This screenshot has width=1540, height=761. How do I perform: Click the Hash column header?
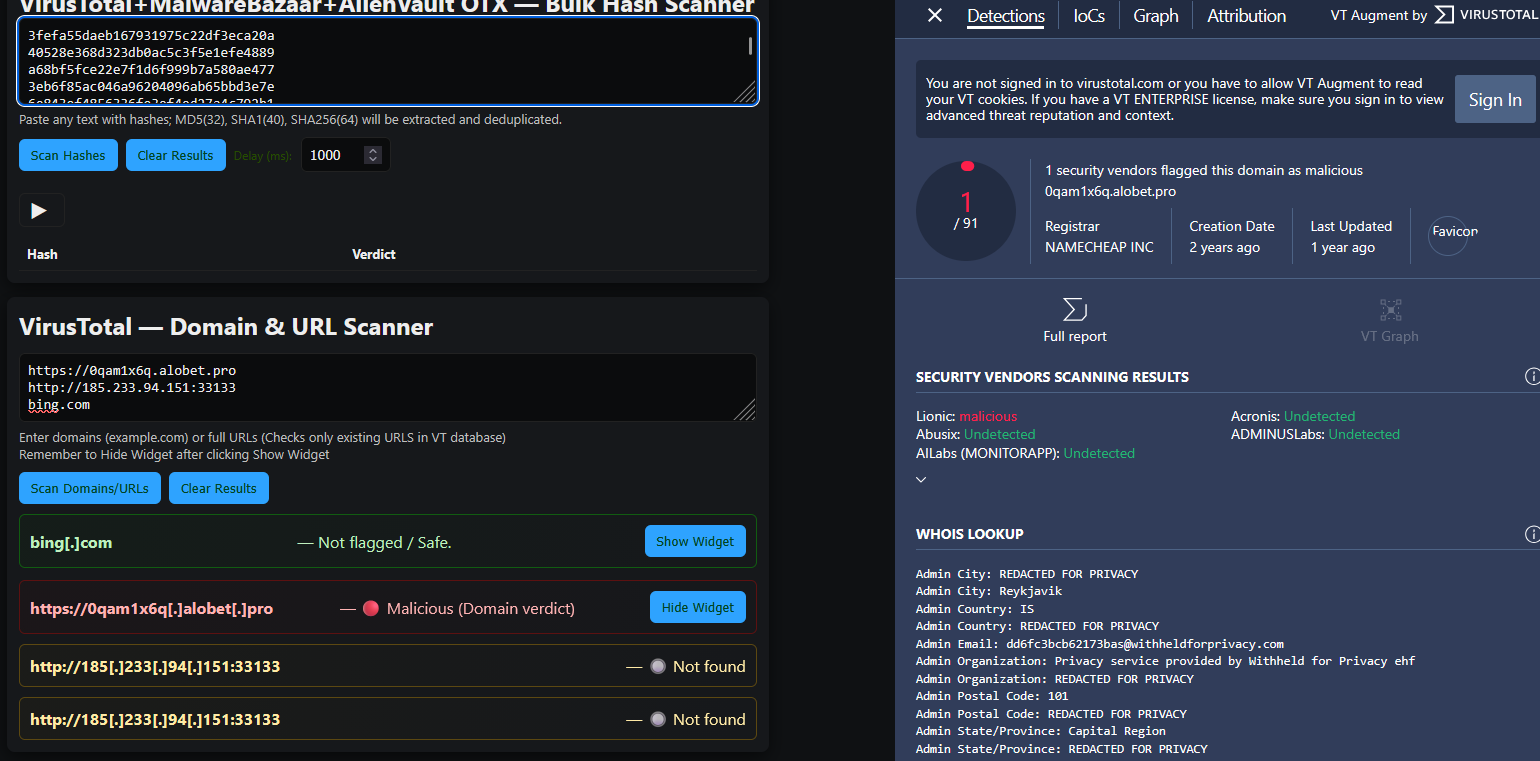tap(42, 254)
